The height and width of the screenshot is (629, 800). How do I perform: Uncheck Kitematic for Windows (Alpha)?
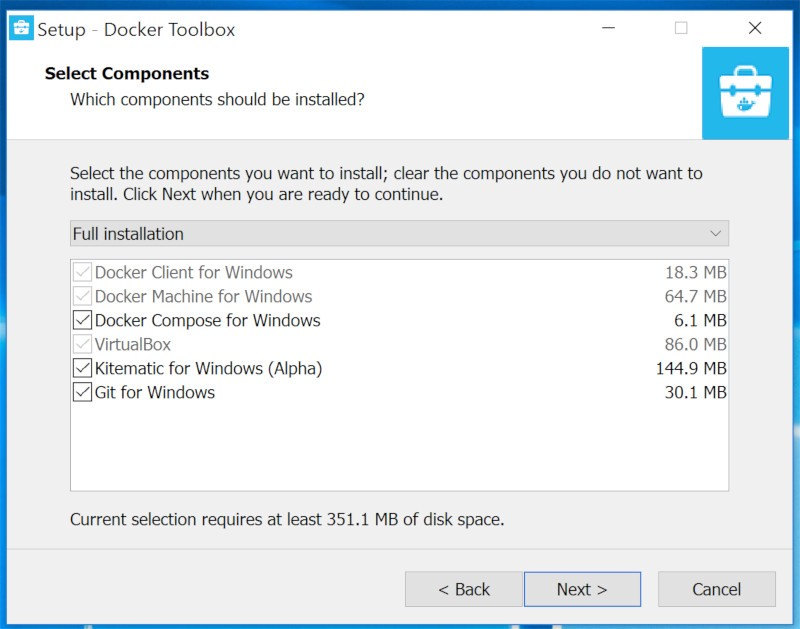tap(82, 368)
